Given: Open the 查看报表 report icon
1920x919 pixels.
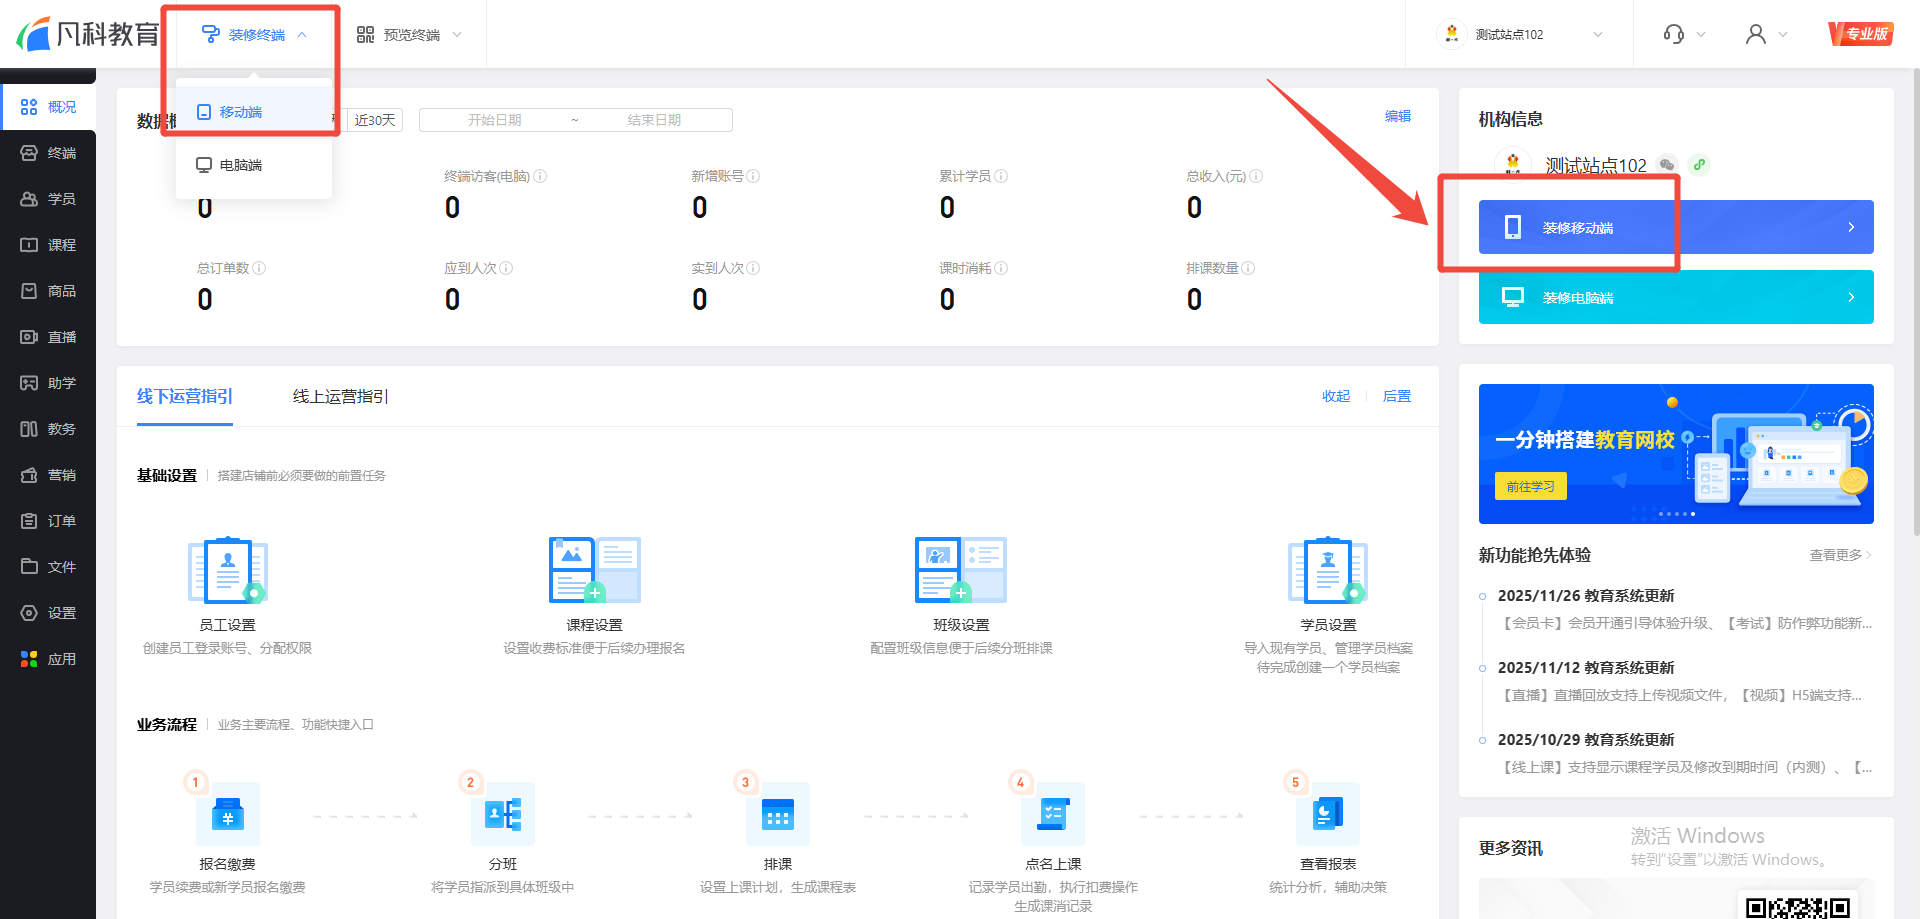Looking at the screenshot, I should (1327, 815).
